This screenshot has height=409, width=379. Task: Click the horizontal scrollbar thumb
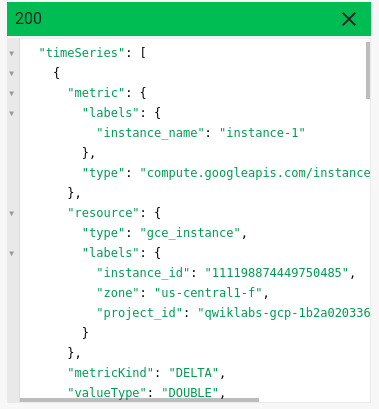(139, 400)
